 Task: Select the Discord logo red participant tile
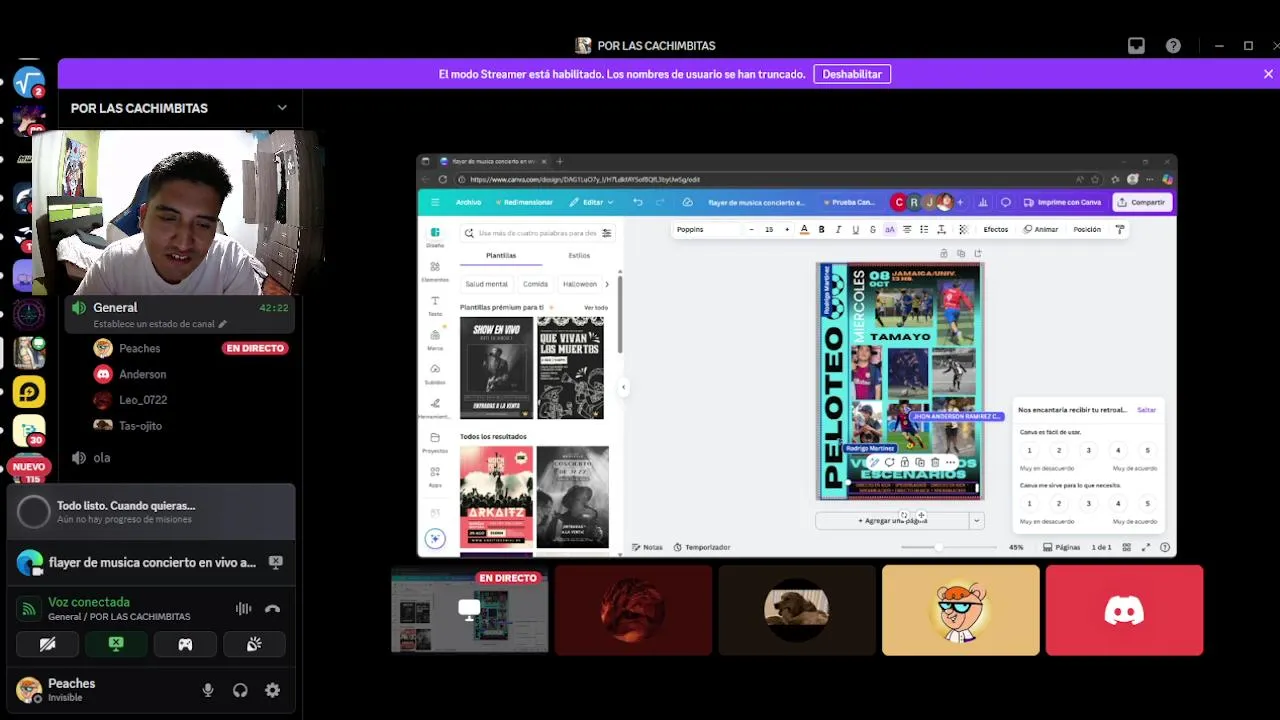1124,610
